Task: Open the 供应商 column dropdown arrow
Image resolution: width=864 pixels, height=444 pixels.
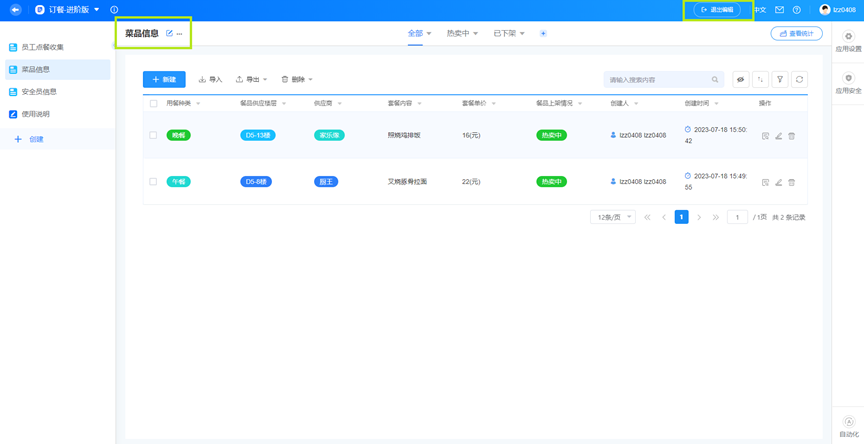Action: point(339,104)
